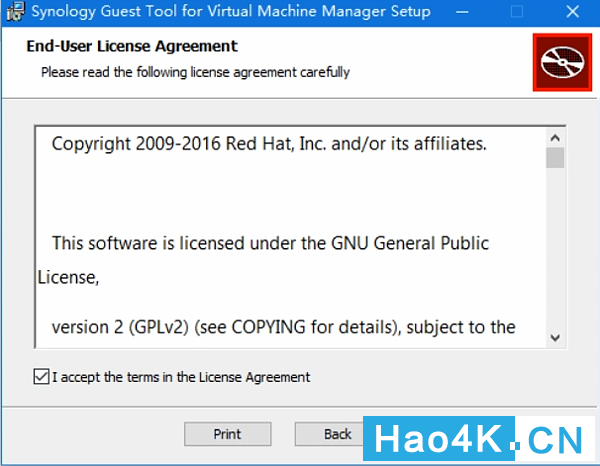600x466 pixels.
Task: Click the GNU General Public License sentence
Action: tap(263, 260)
